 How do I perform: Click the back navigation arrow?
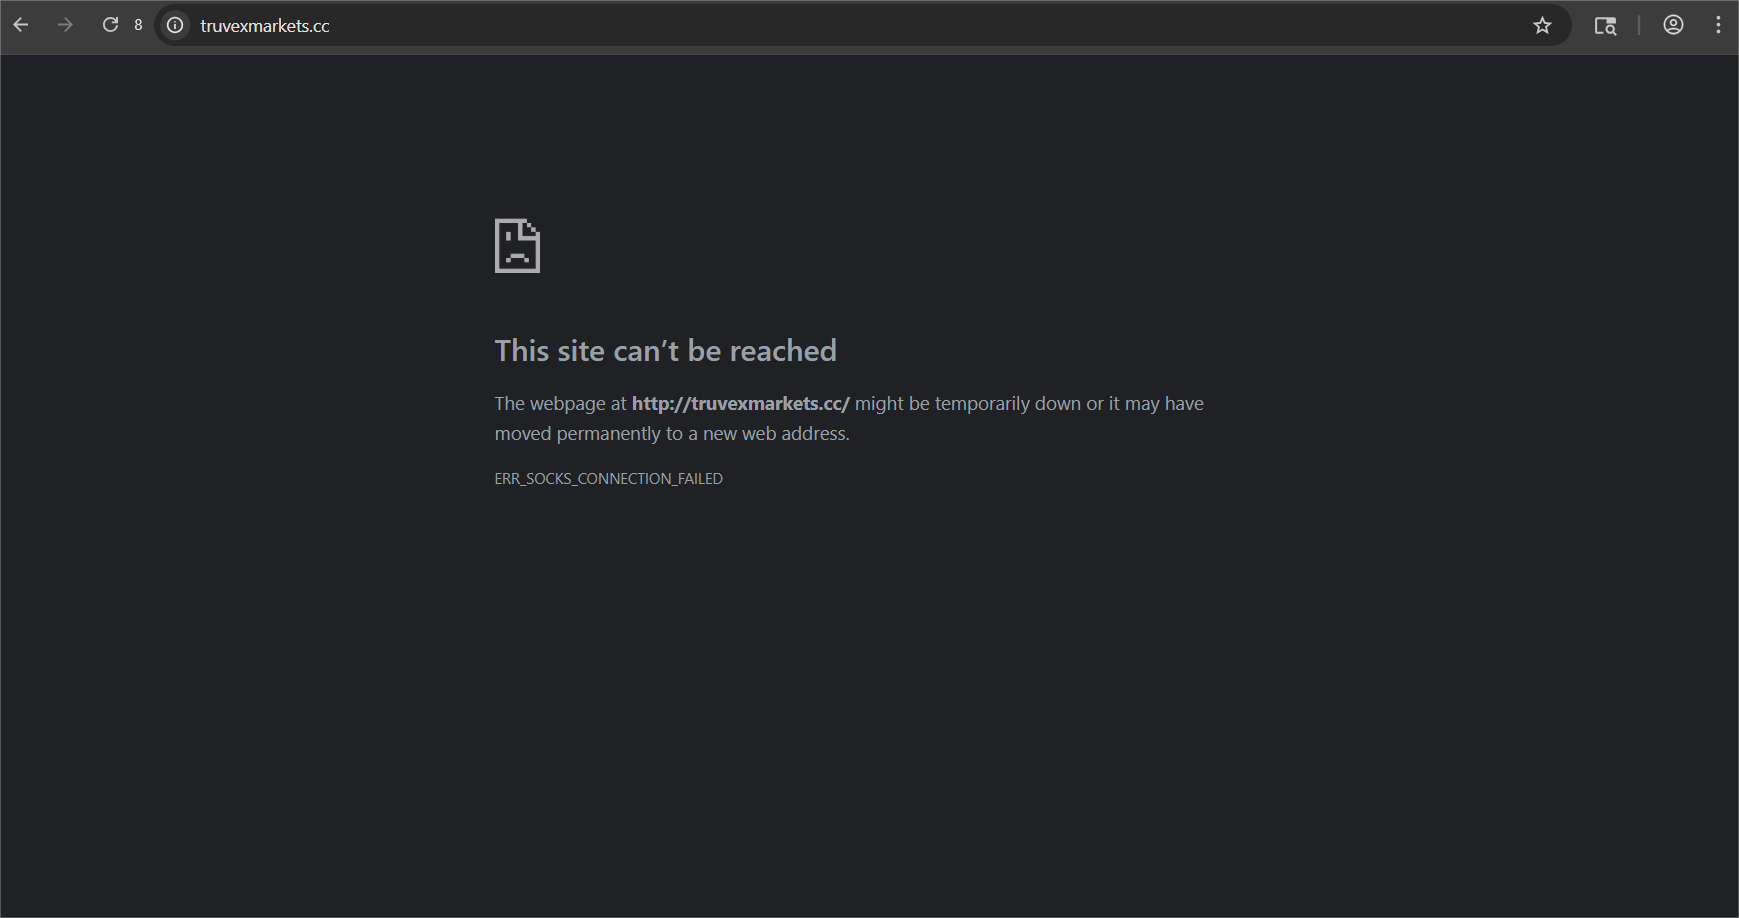[x=21, y=25]
